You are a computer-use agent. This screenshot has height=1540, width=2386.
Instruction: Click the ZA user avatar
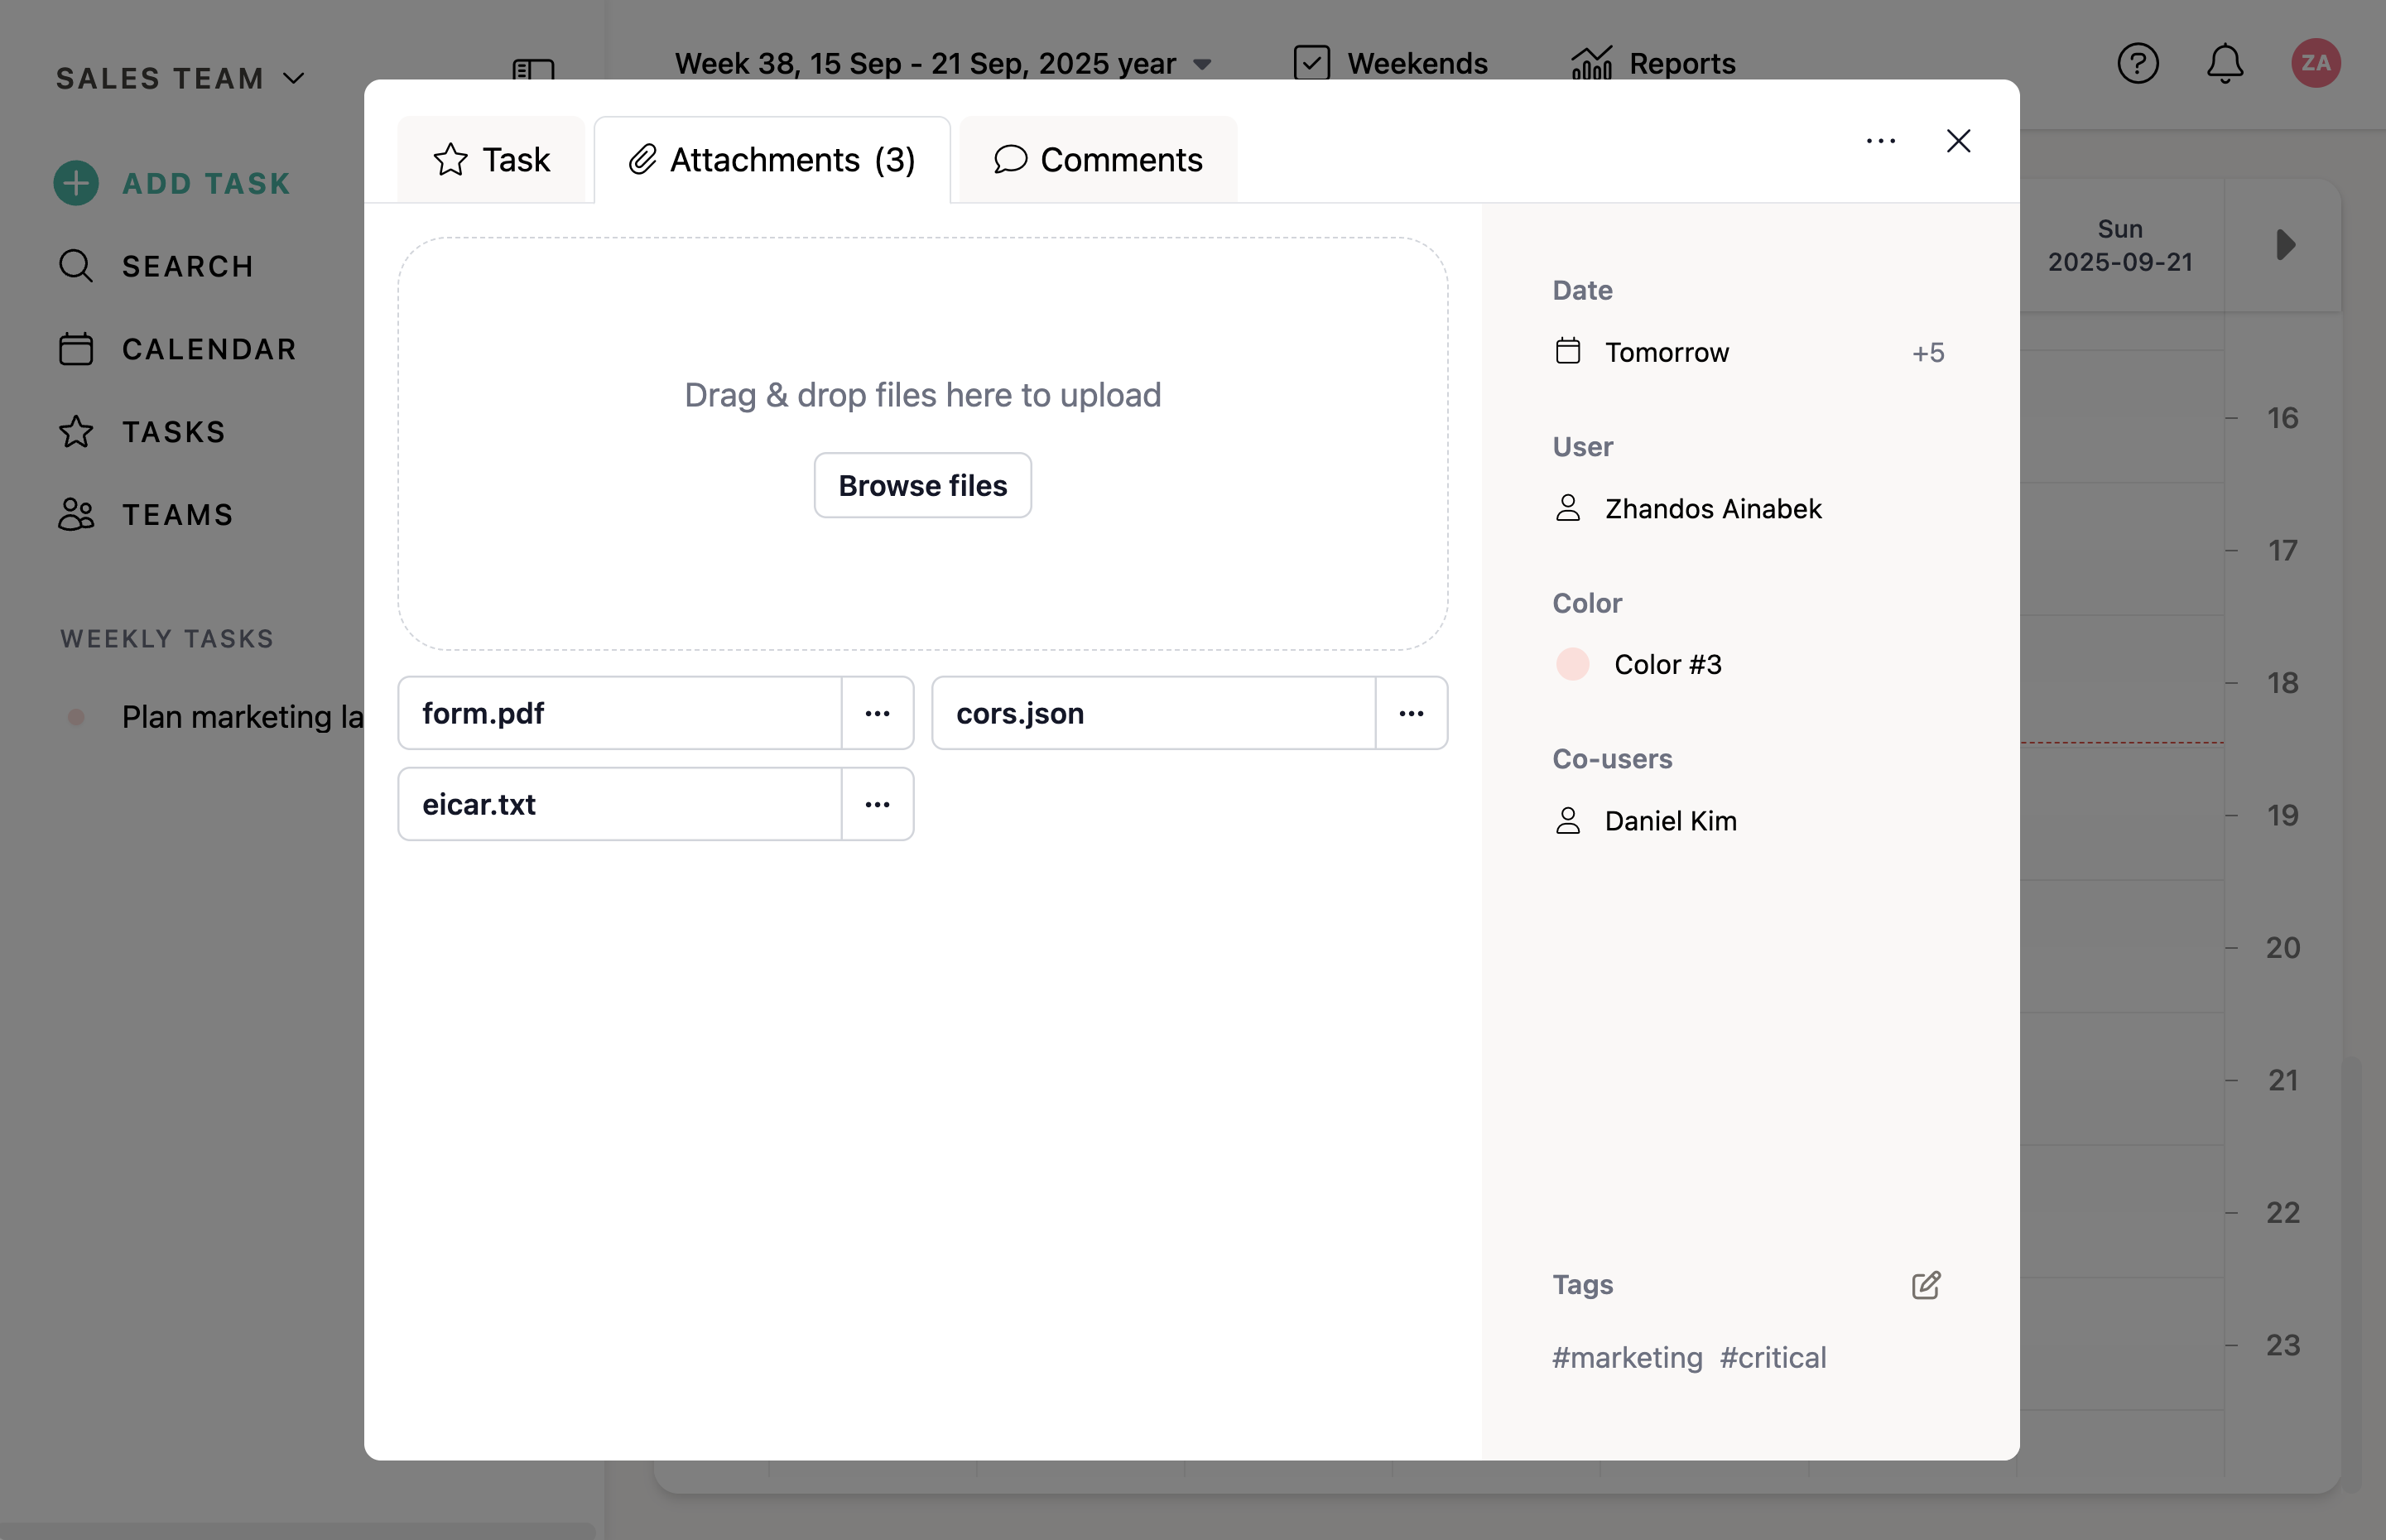2315,63
